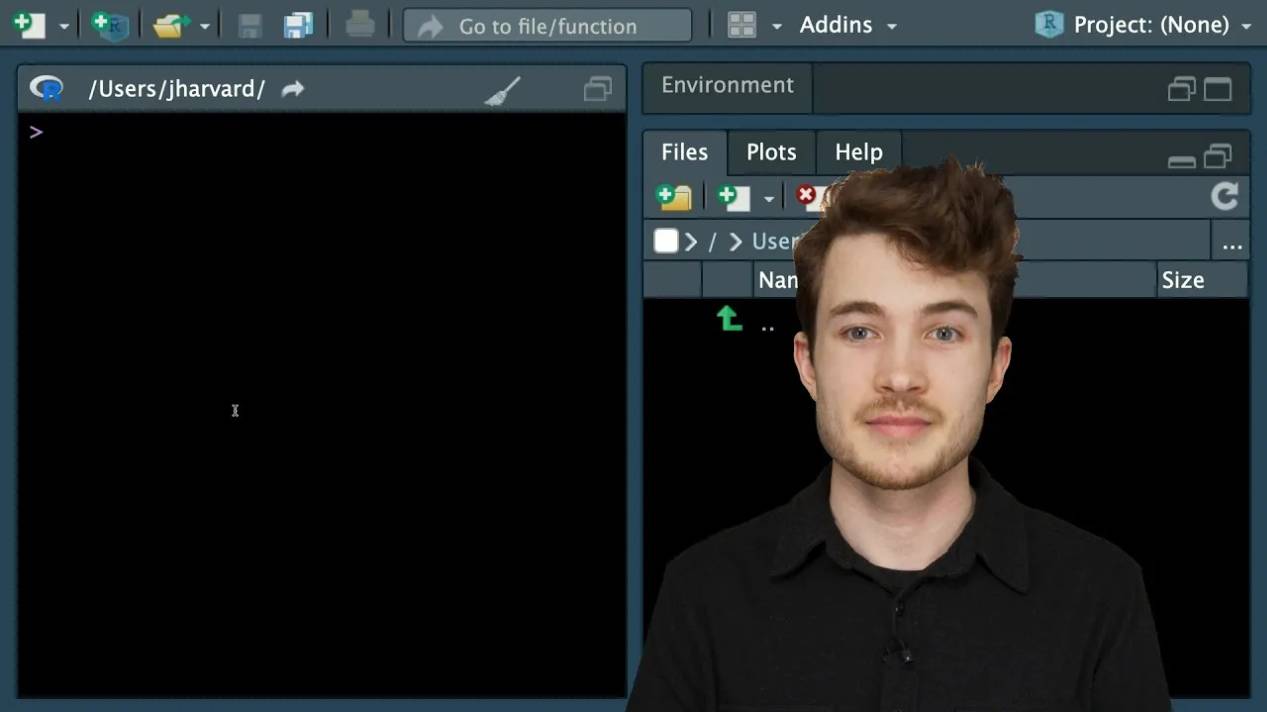Maximize the console pane
The height and width of the screenshot is (712, 1267).
597,90
